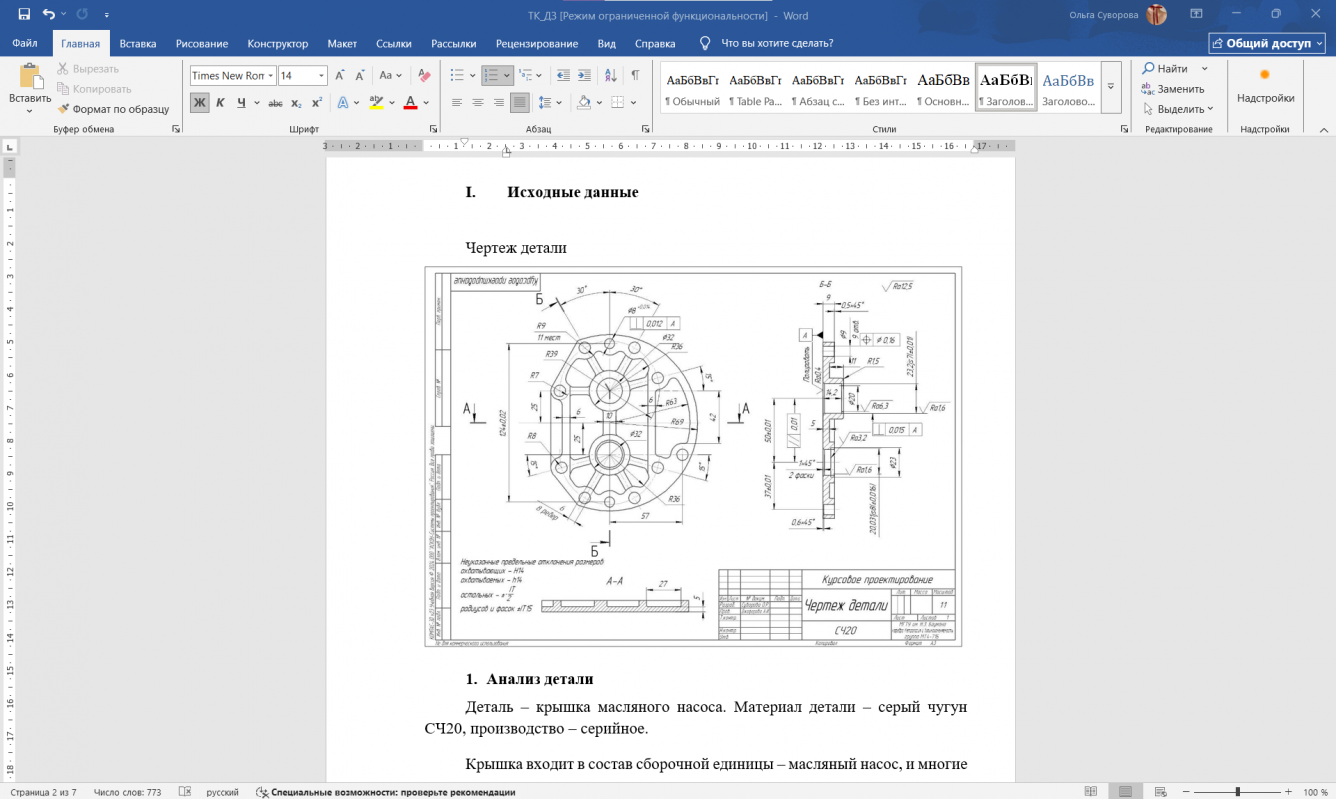This screenshot has height=799, width=1336.
Task: Click the superscript x² button
Action: [x=317, y=103]
